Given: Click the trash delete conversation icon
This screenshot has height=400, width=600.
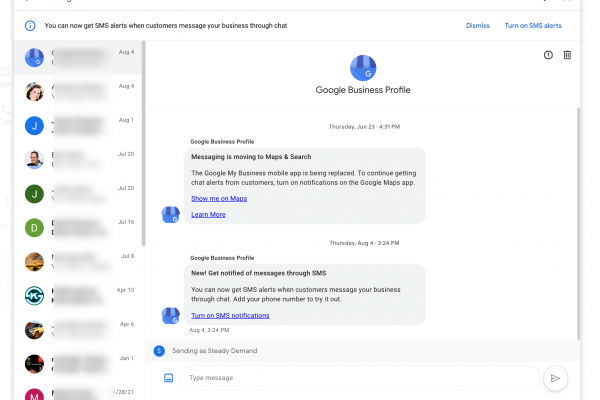Looking at the screenshot, I should [x=567, y=55].
